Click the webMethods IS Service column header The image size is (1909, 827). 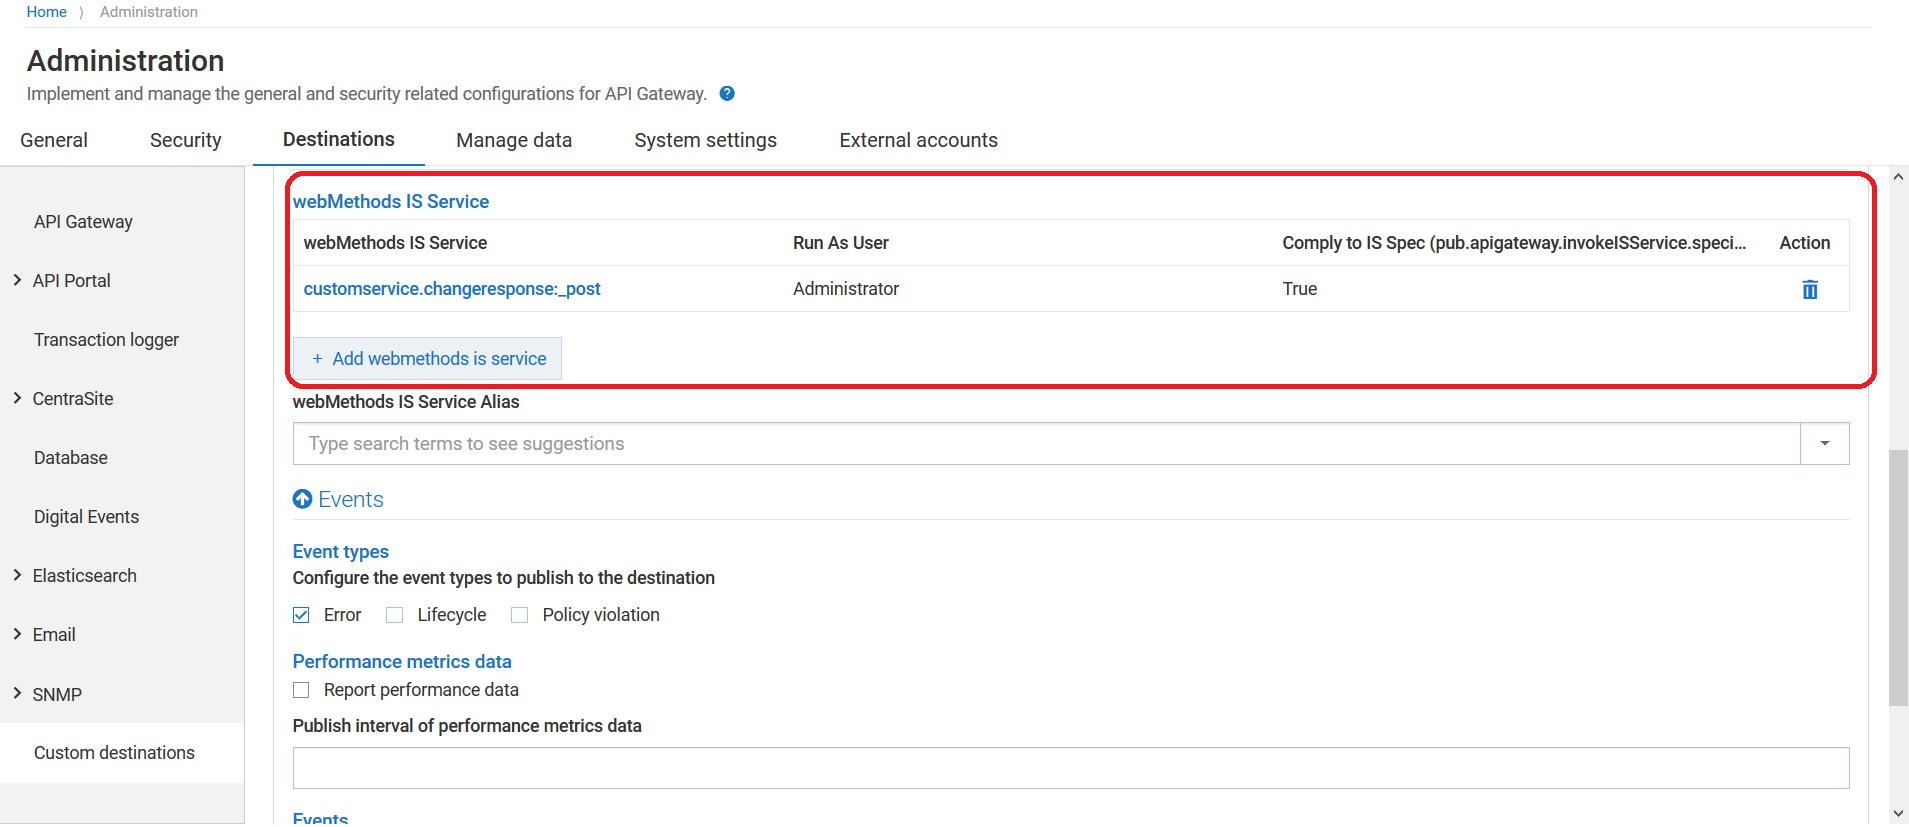pyautogui.click(x=395, y=243)
